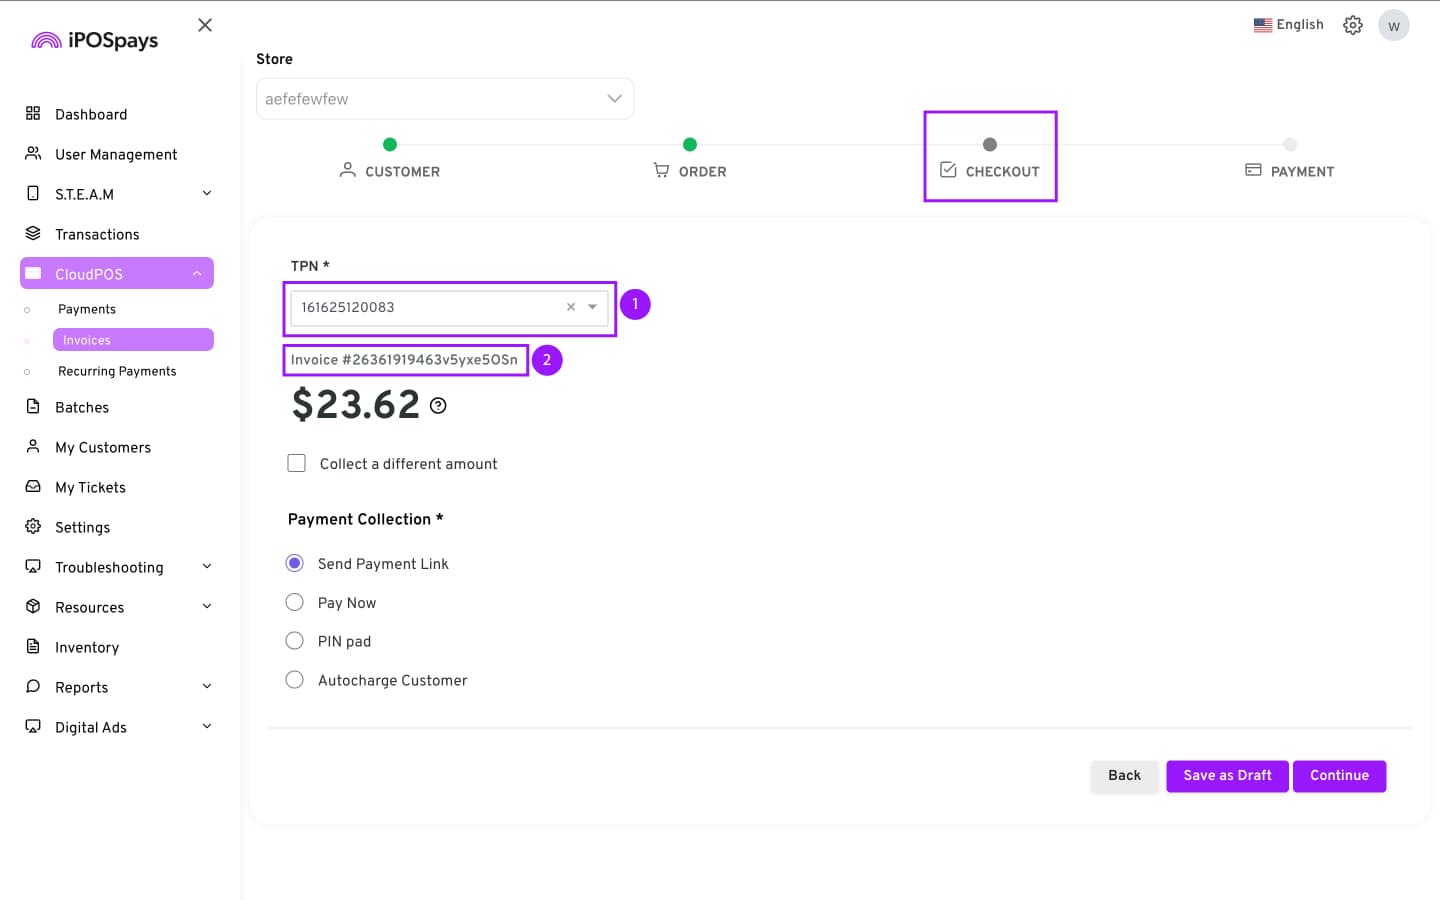Clear the TPN field with the X icon

pos(571,307)
